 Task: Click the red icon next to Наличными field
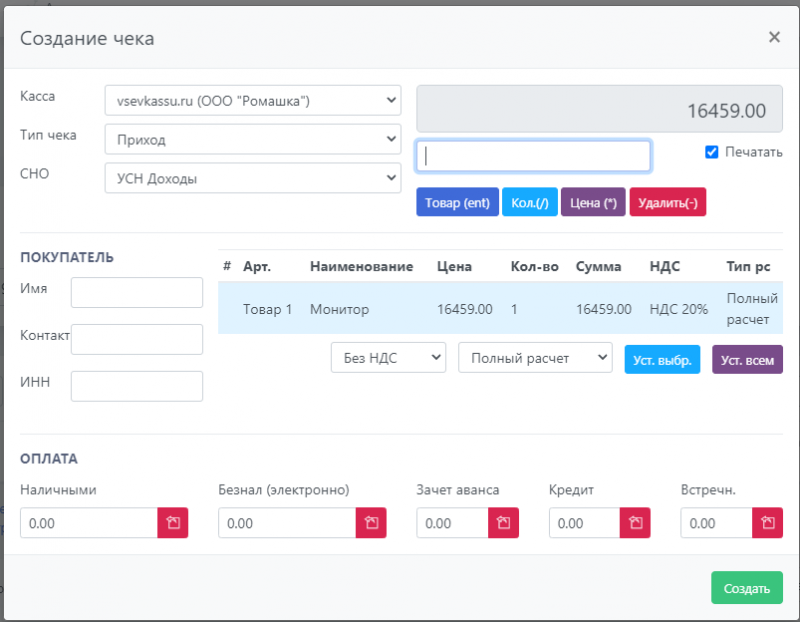(172, 523)
